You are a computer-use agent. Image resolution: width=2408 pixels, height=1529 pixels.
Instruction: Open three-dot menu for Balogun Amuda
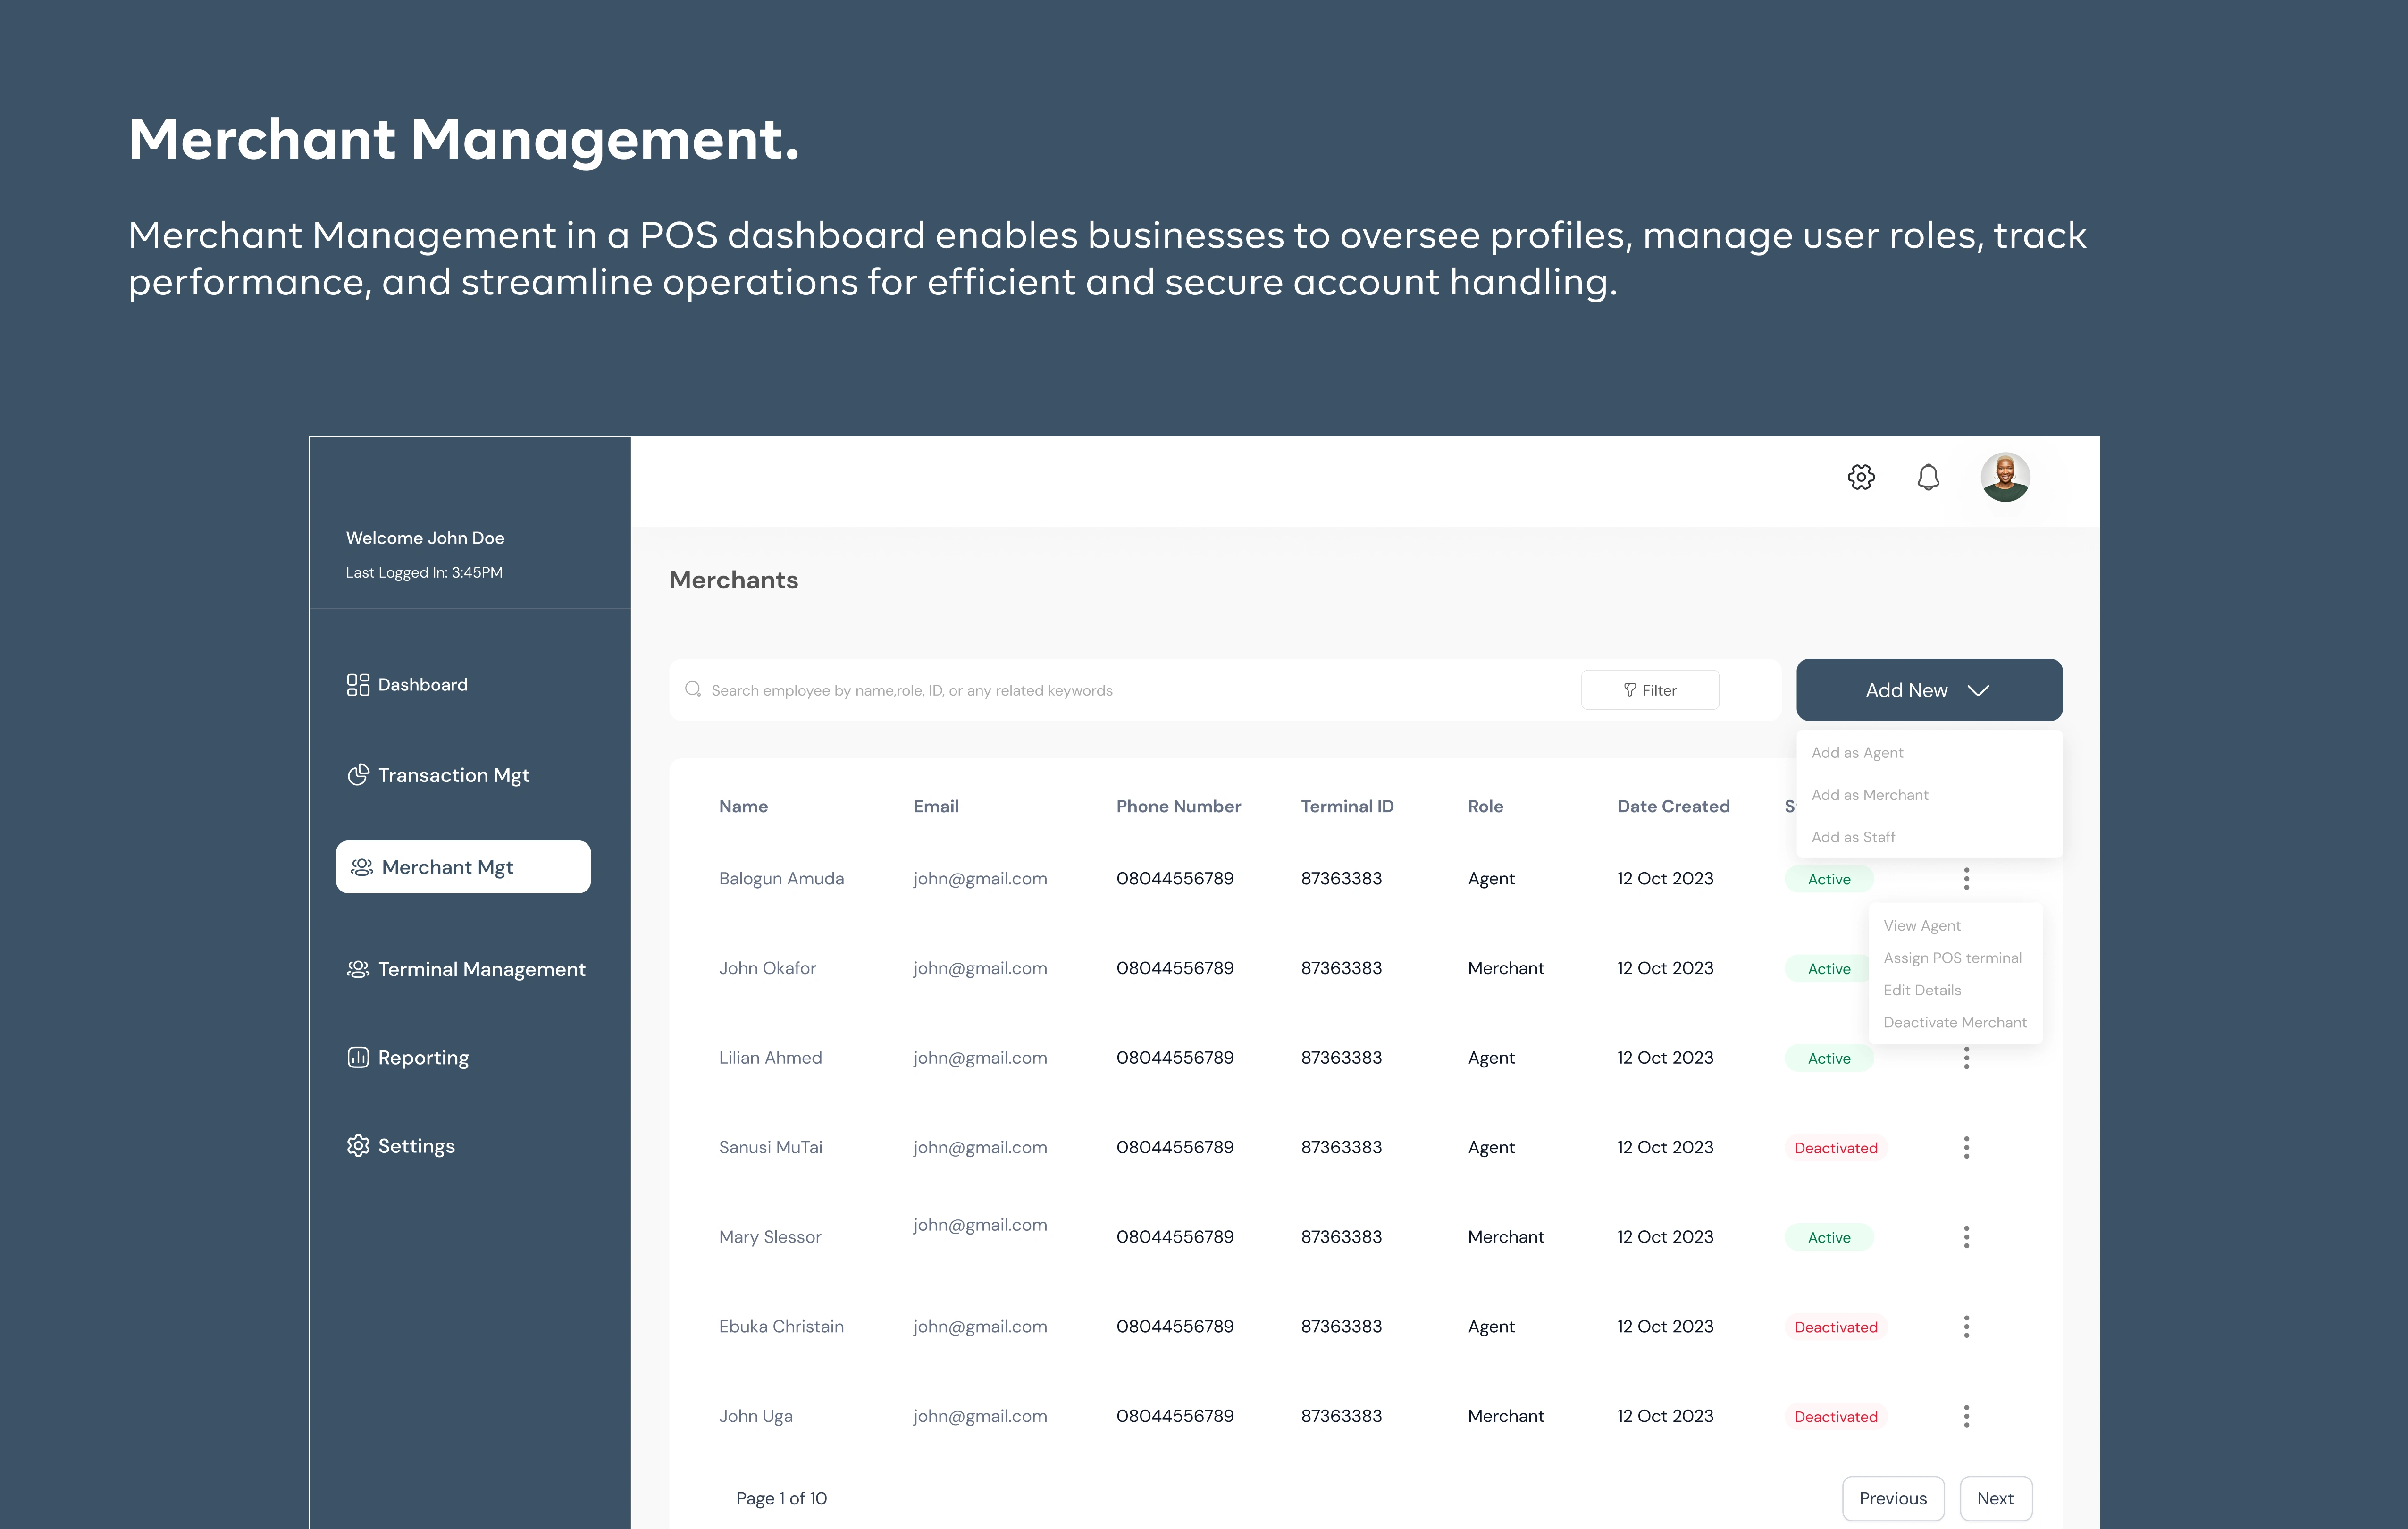pos(1966,879)
